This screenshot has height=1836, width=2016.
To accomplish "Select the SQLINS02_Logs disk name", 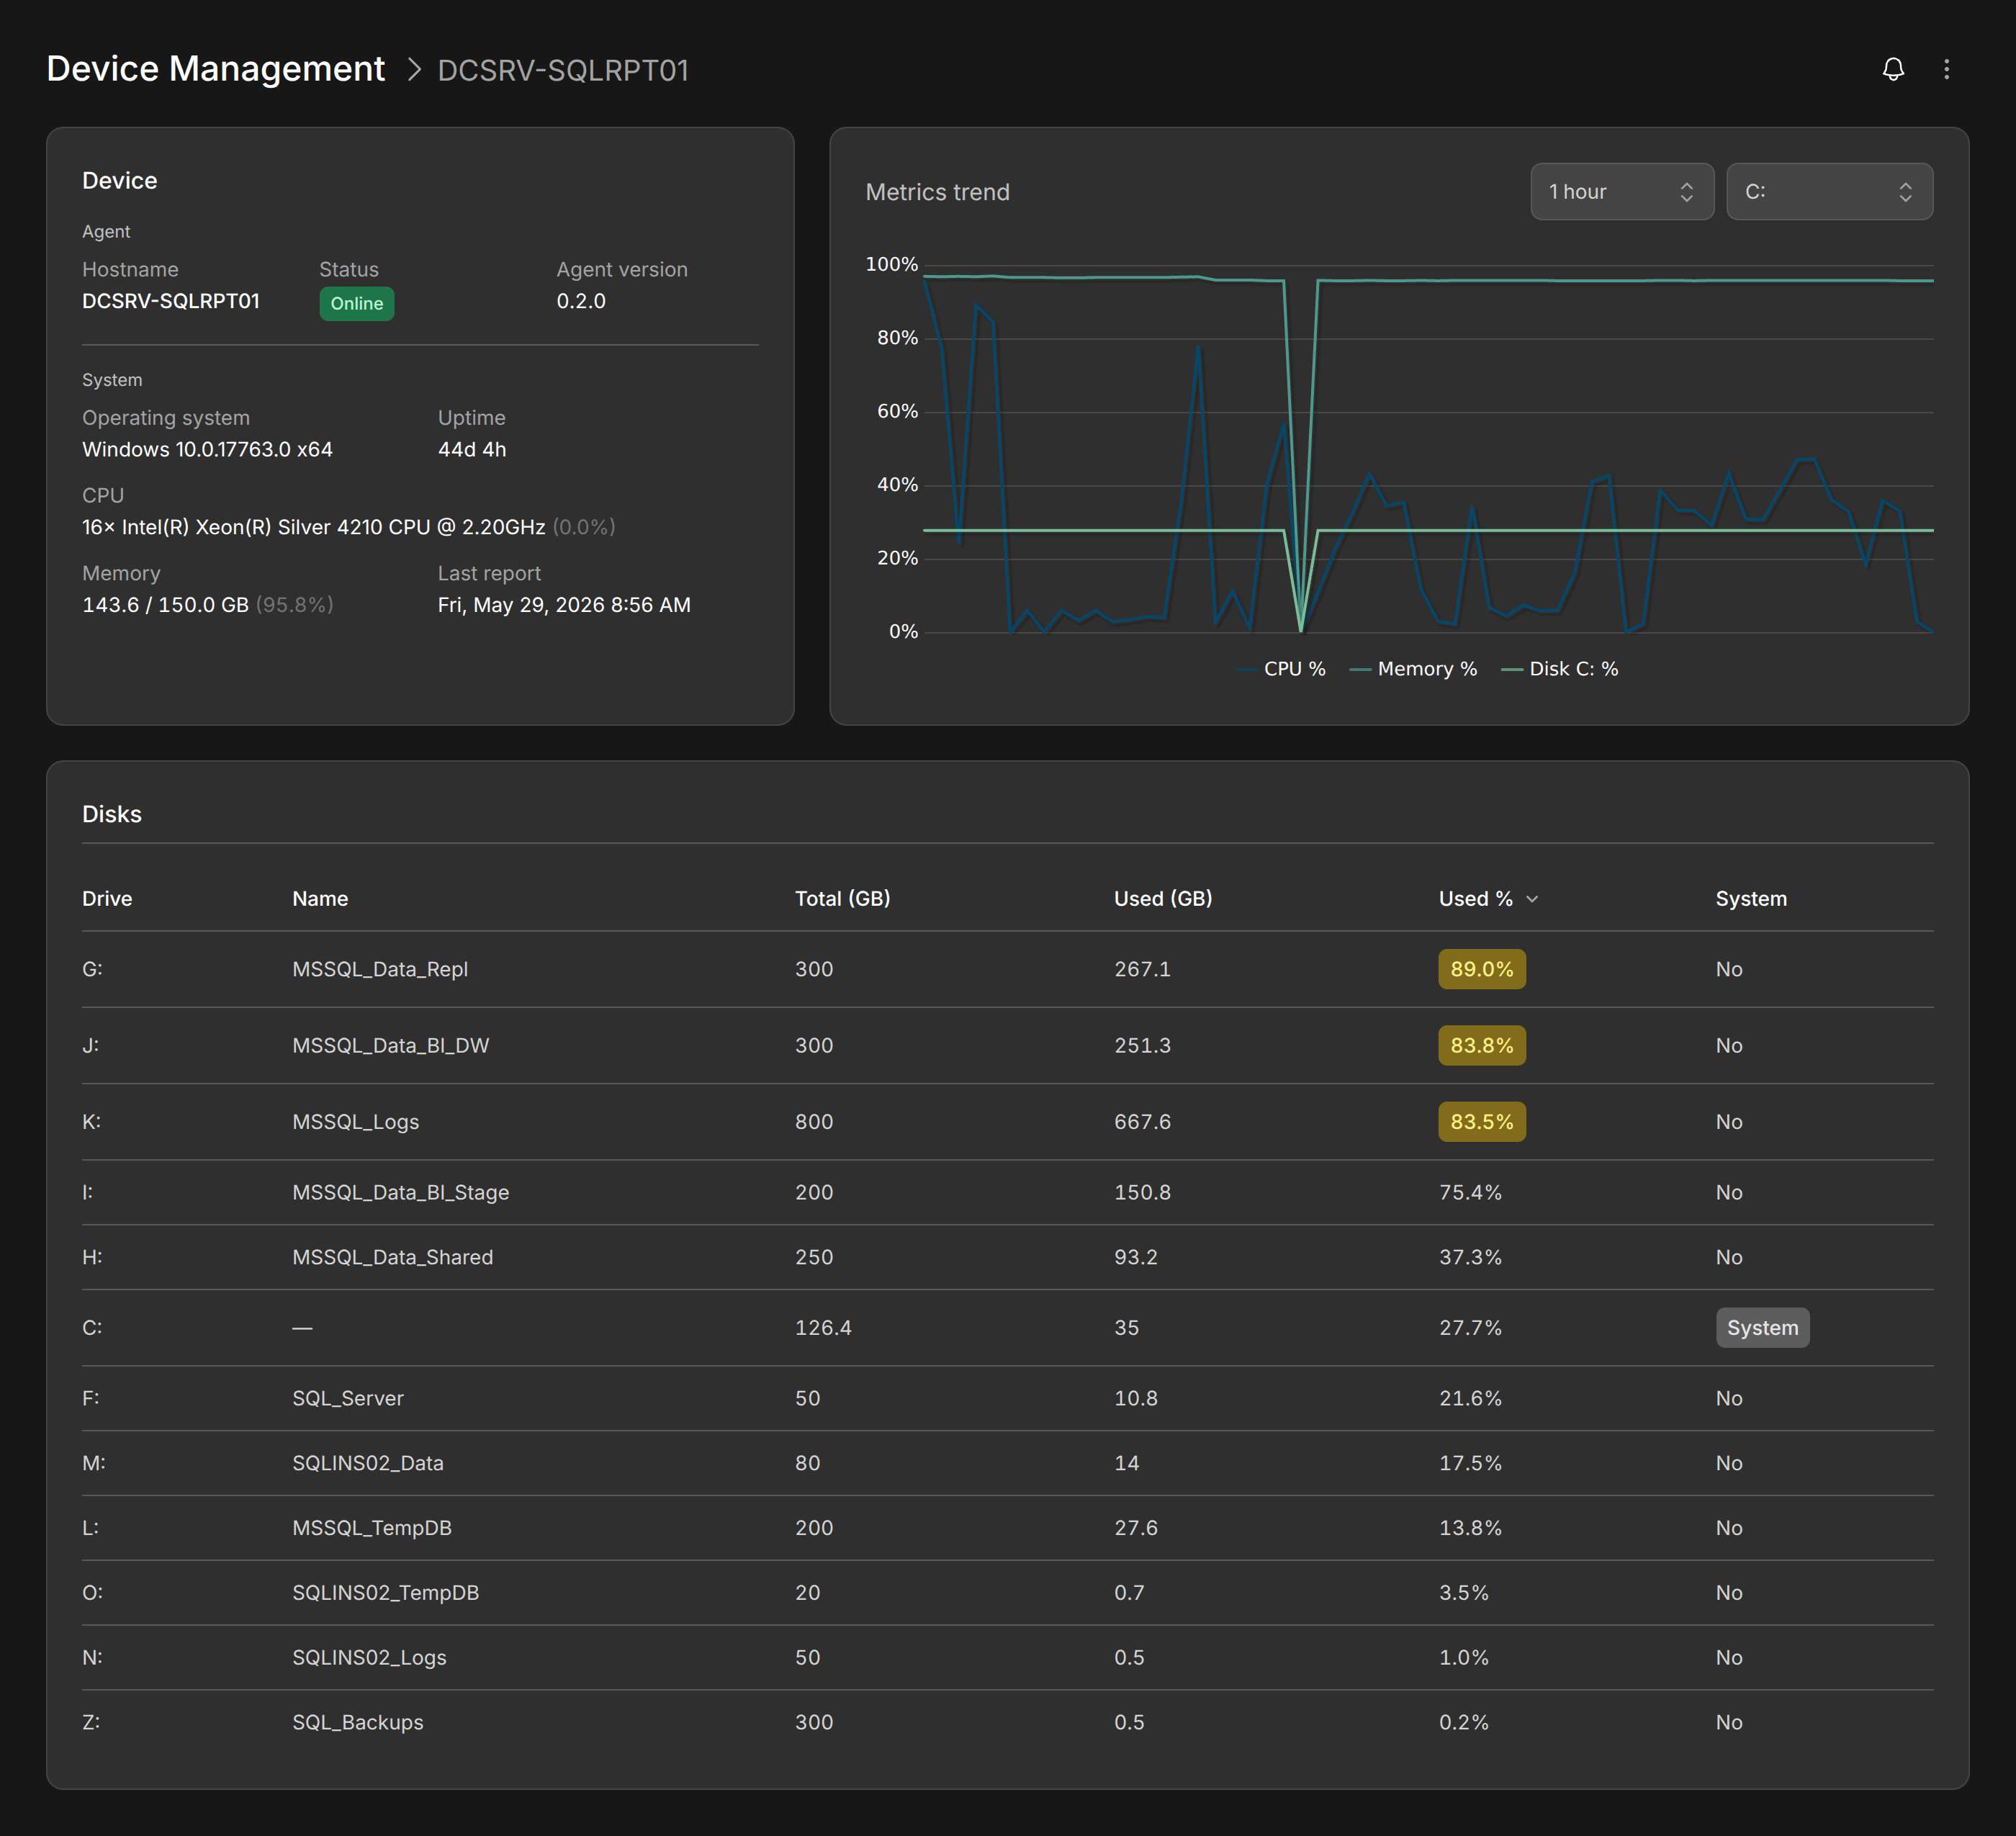I will tap(369, 1658).
